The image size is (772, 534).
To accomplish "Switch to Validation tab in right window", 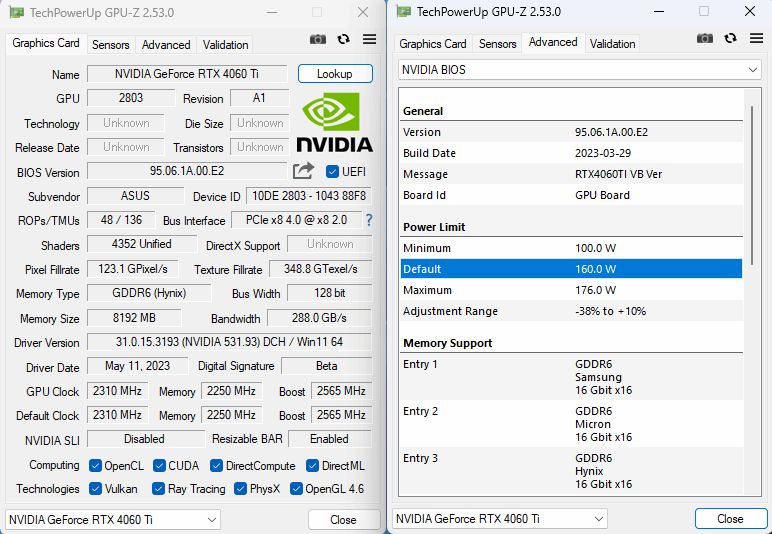I will coord(612,44).
